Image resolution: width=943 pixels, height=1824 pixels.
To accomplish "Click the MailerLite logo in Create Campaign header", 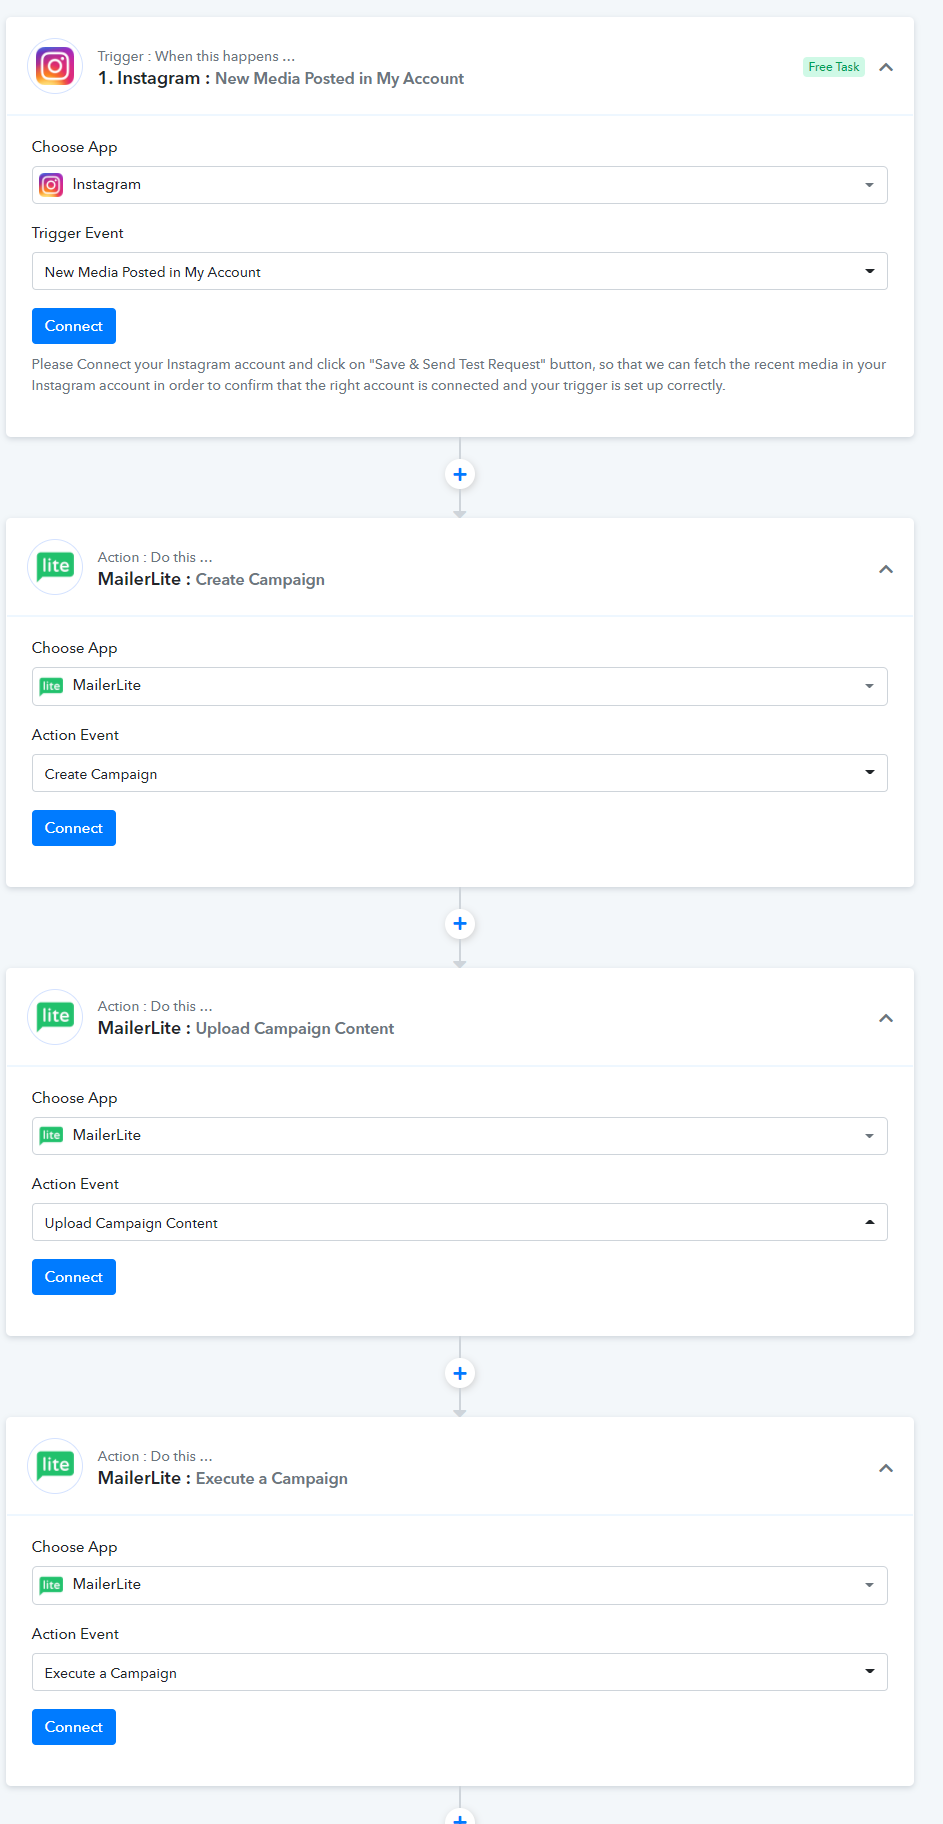I will pyautogui.click(x=55, y=567).
